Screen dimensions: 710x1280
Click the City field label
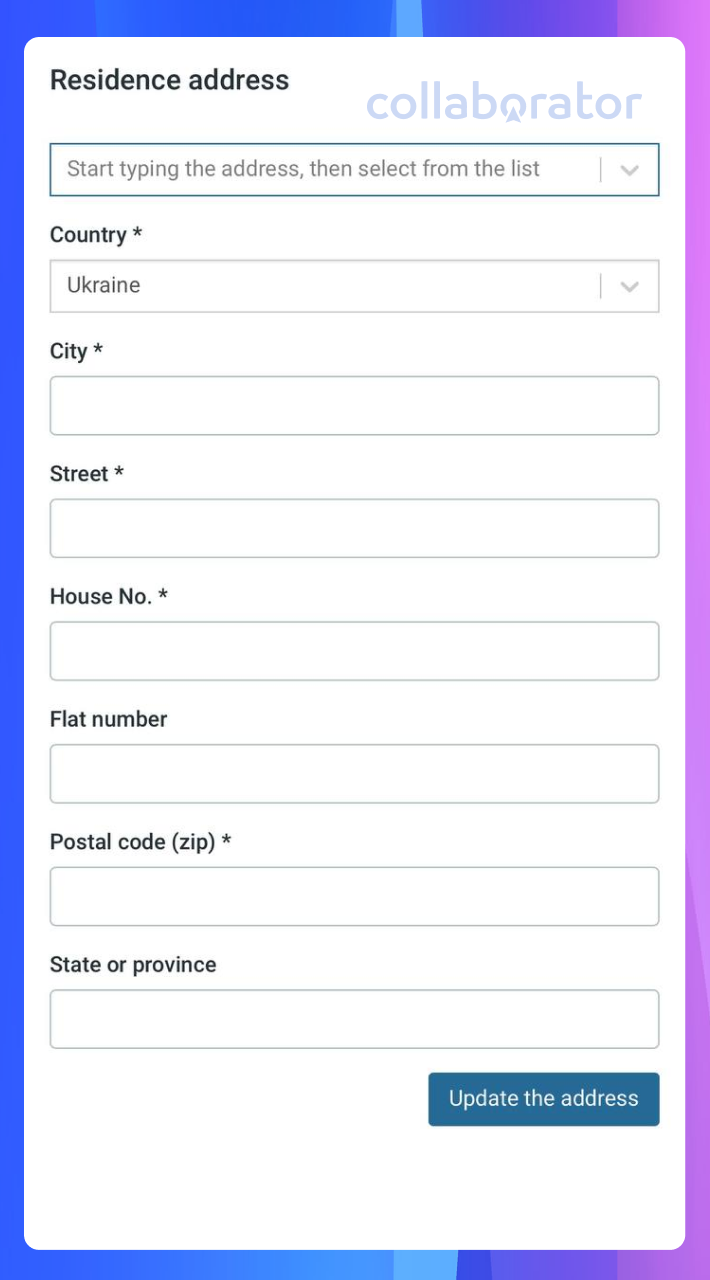pos(76,351)
